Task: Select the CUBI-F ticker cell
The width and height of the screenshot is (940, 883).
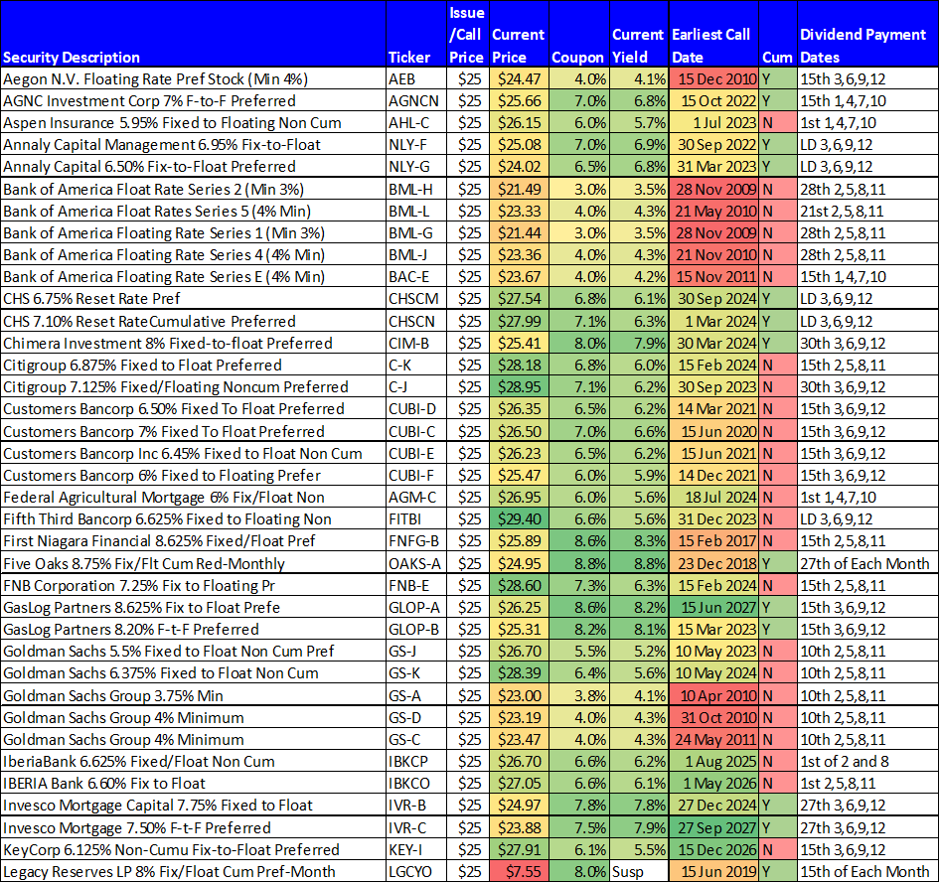Action: pyautogui.click(x=416, y=475)
